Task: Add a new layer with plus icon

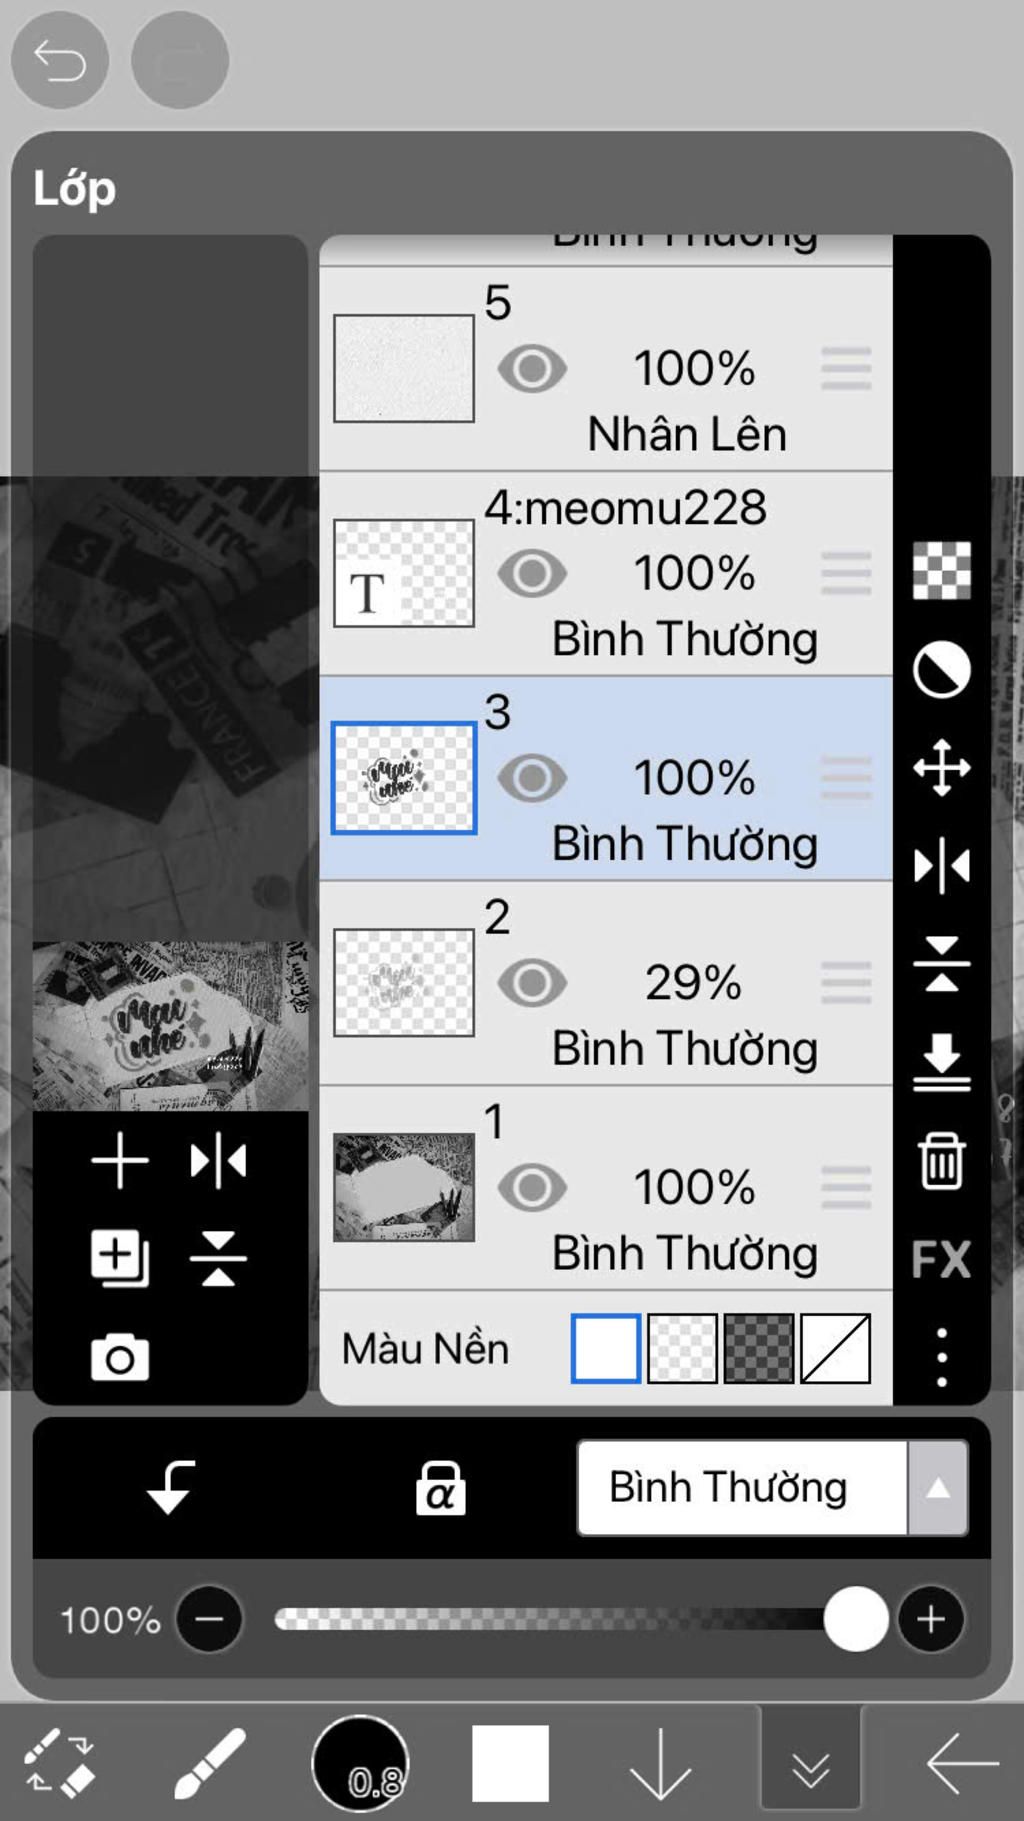Action: (120, 1160)
